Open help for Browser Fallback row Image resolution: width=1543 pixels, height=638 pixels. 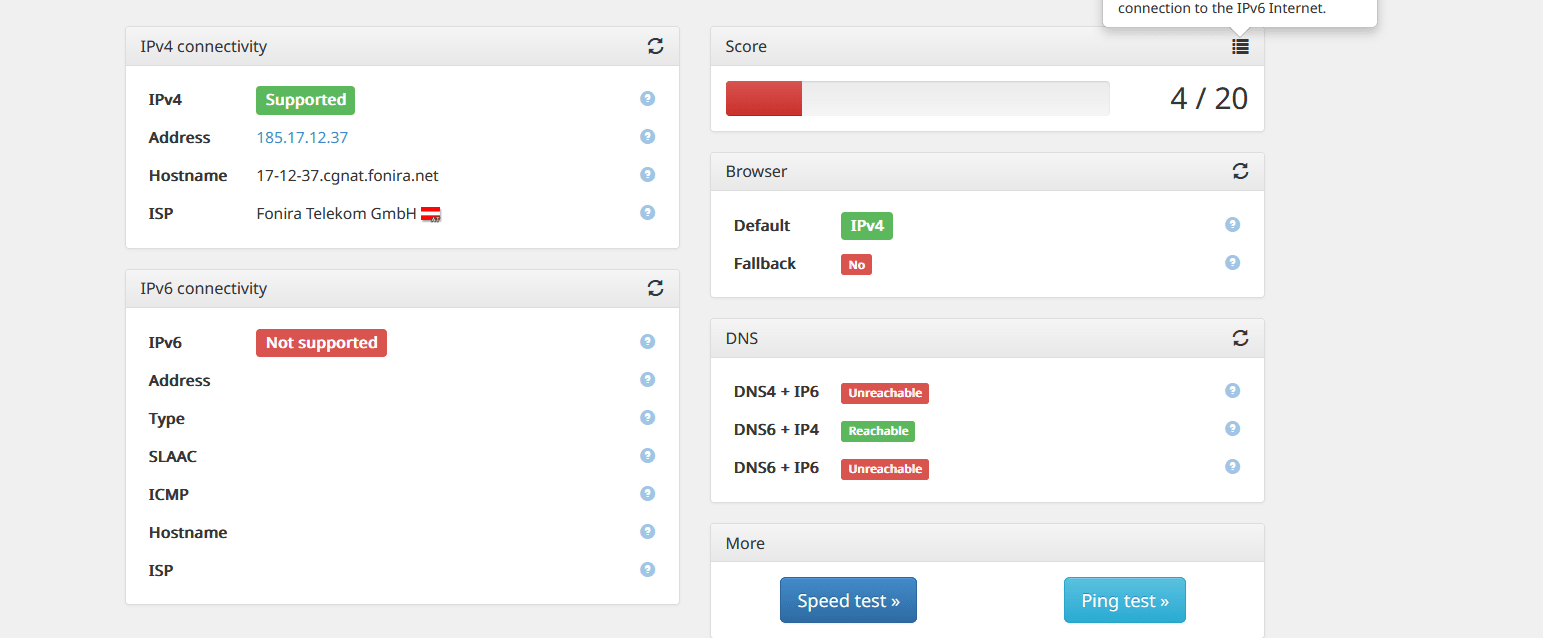[1232, 263]
